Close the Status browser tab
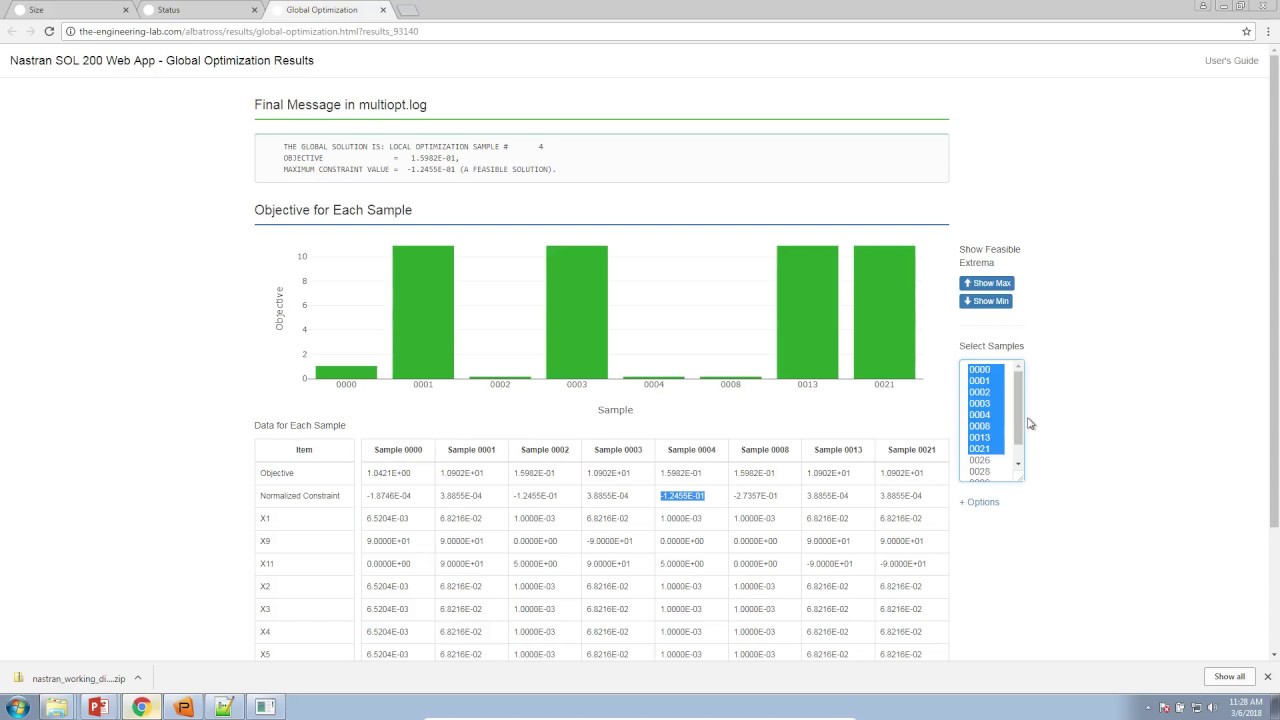This screenshot has height=720, width=1280. (254, 10)
